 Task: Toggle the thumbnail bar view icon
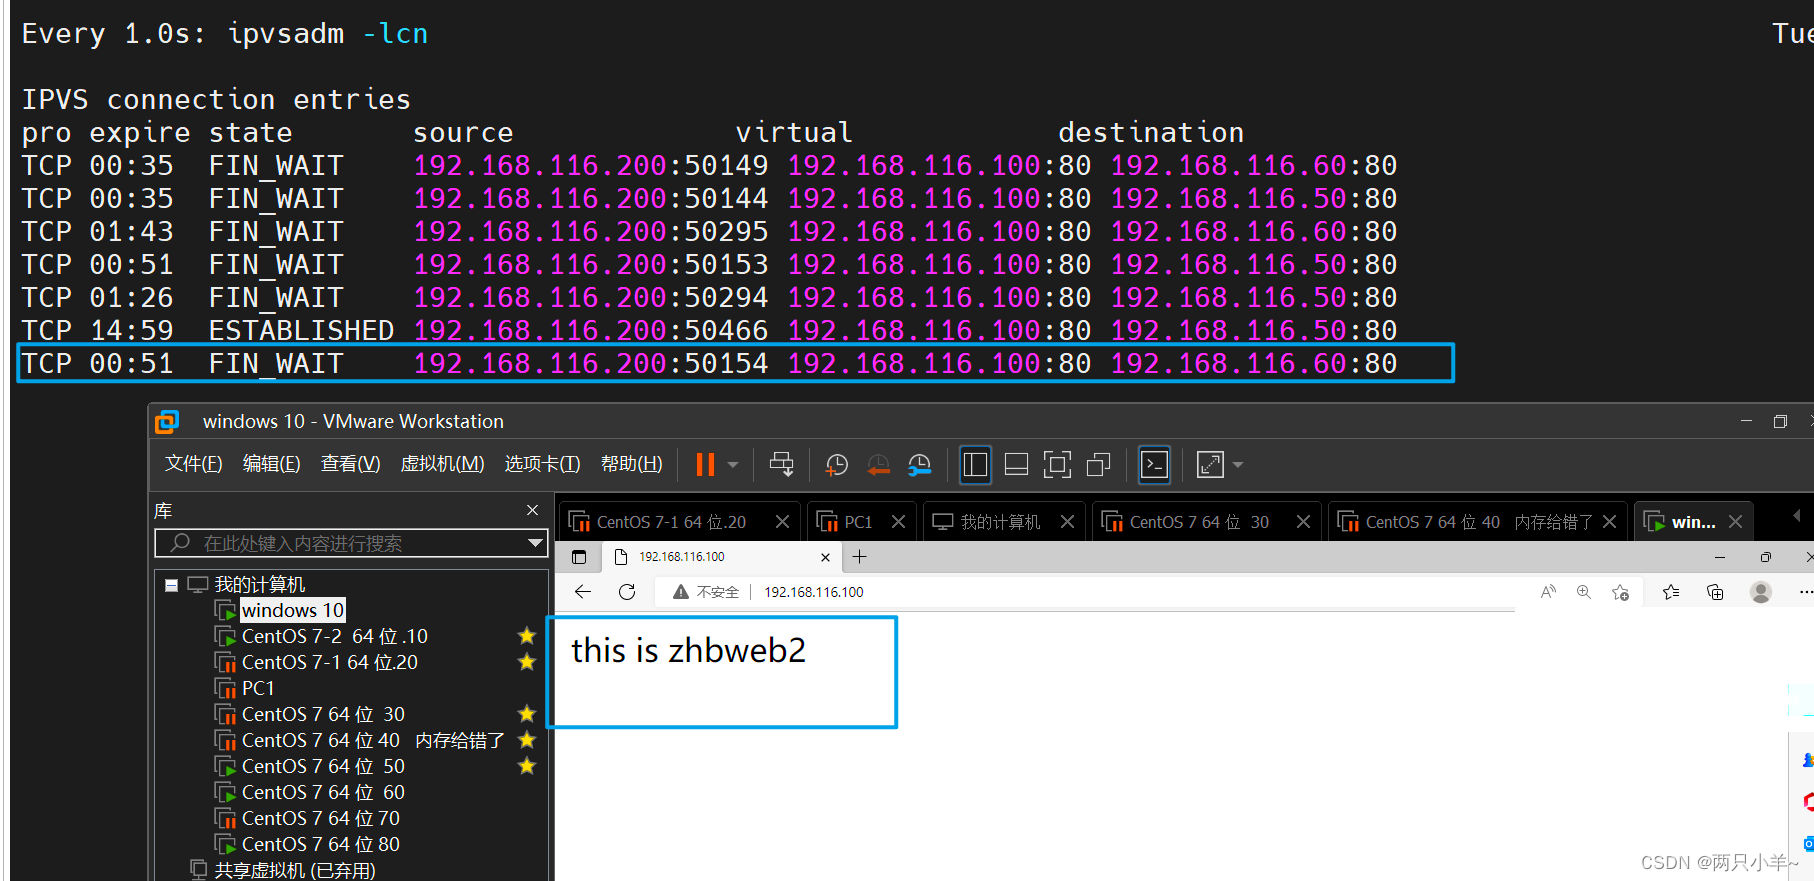1016,464
